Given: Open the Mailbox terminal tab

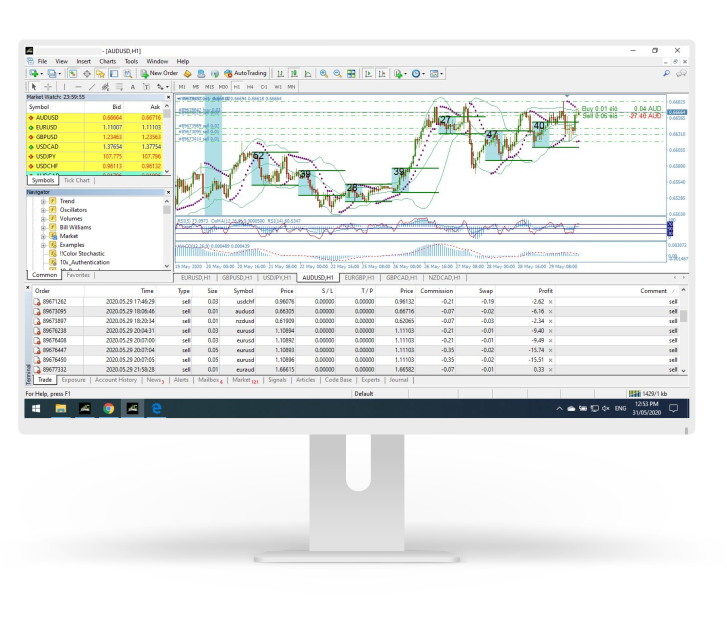Looking at the screenshot, I should coord(210,380).
